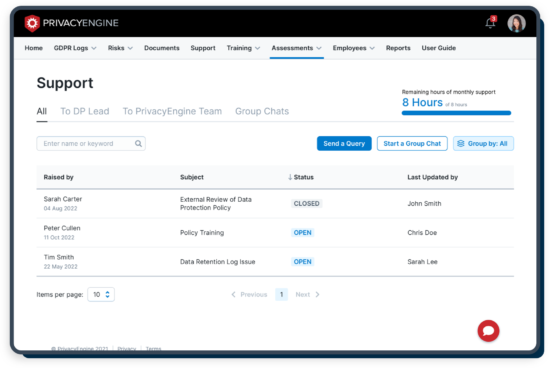This screenshot has width=550, height=368.
Task: Click the Status column sort arrow
Action: point(290,177)
